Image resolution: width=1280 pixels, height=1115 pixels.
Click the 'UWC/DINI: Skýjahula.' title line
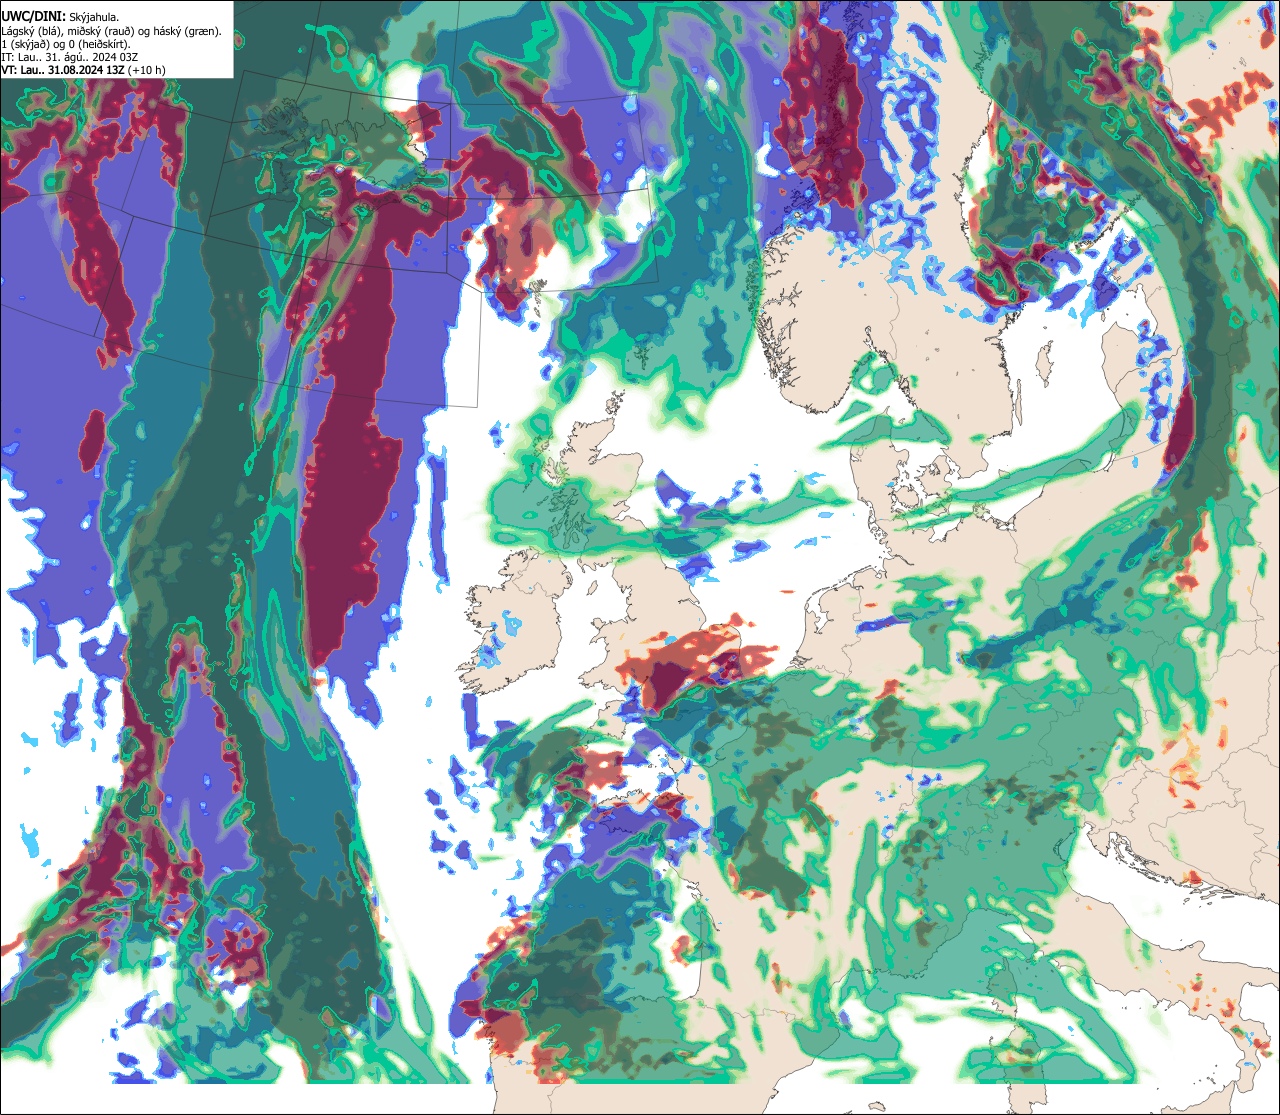click(61, 16)
